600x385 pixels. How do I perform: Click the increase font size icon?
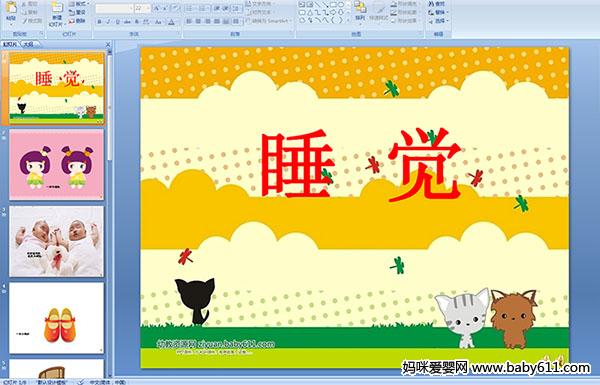point(157,8)
